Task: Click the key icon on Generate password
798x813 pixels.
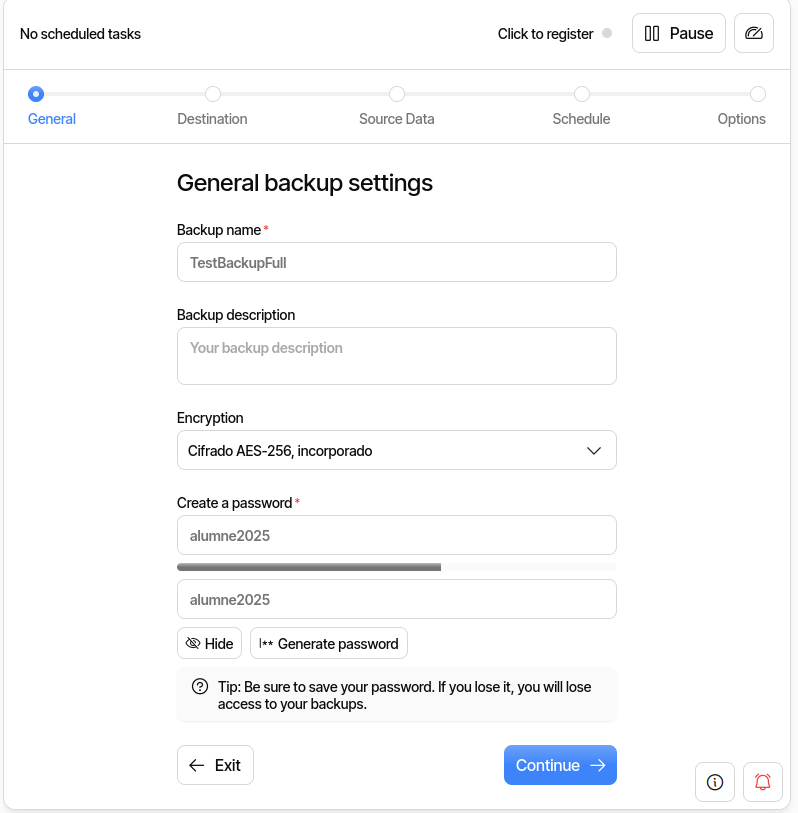Action: coord(266,643)
